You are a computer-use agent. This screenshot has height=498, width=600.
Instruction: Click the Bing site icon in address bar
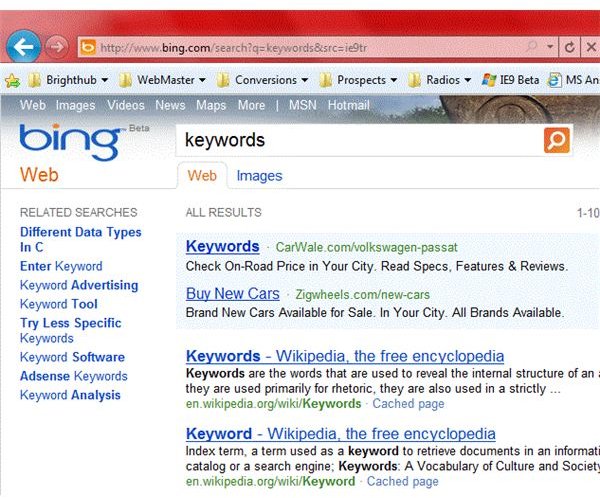pyautogui.click(x=88, y=47)
